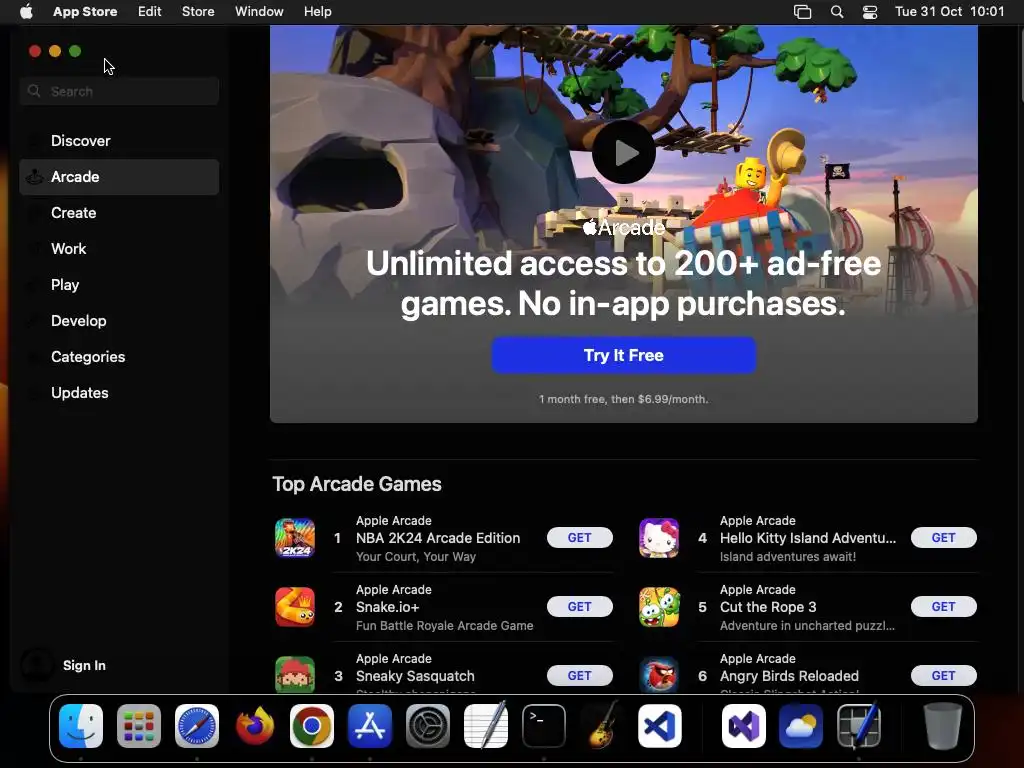
Task: Open Sneaky Sasquatch game icon
Action: [295, 675]
